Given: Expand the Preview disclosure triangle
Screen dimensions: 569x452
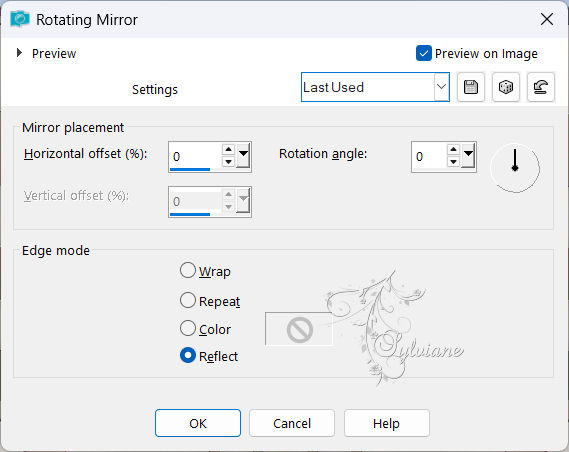Looking at the screenshot, I should (19, 53).
